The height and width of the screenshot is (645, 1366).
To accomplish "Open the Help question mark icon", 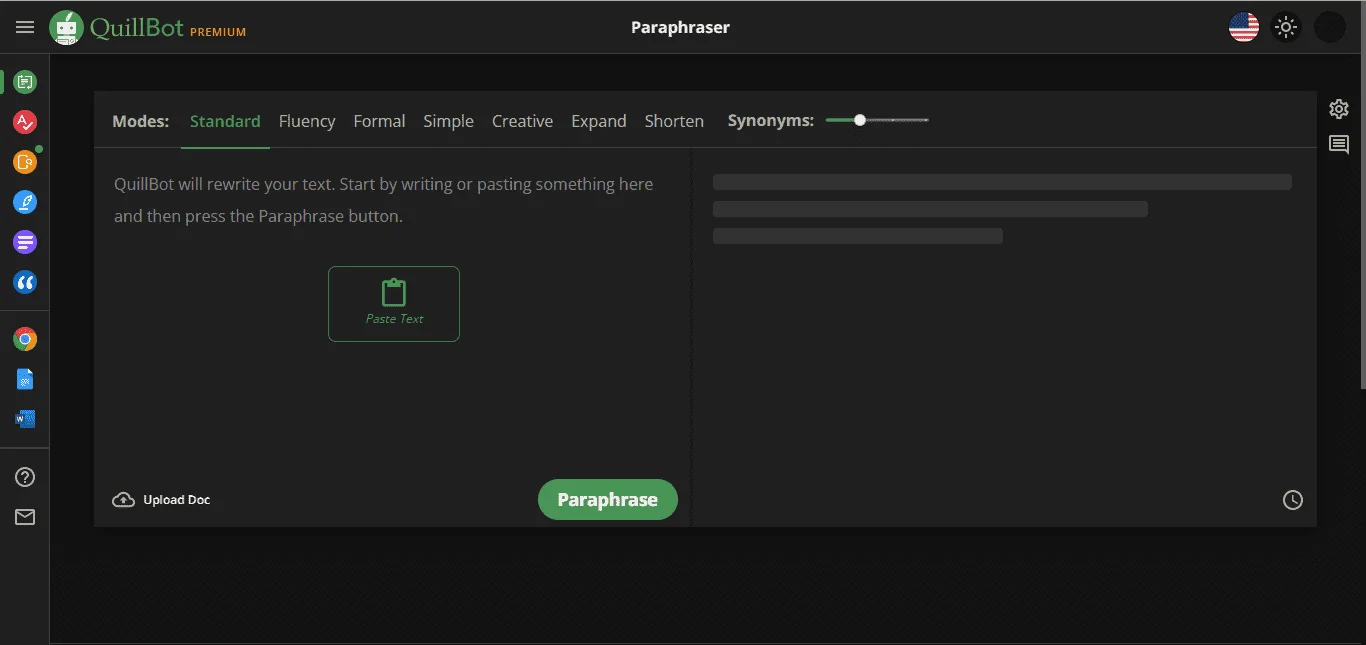I will (25, 477).
